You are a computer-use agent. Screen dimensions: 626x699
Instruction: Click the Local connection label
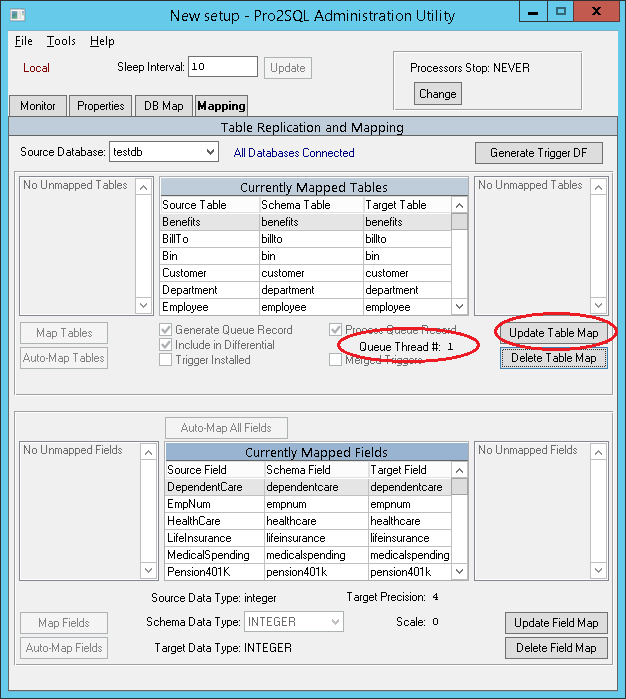pyautogui.click(x=36, y=68)
